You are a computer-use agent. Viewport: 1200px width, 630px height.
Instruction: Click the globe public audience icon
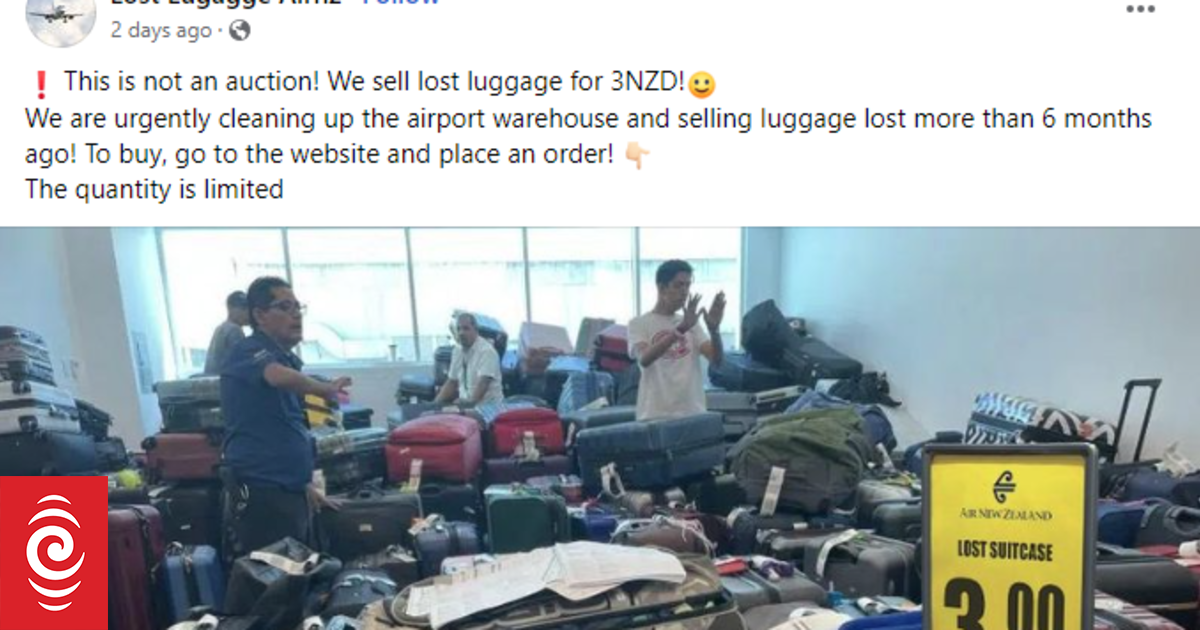pyautogui.click(x=239, y=30)
